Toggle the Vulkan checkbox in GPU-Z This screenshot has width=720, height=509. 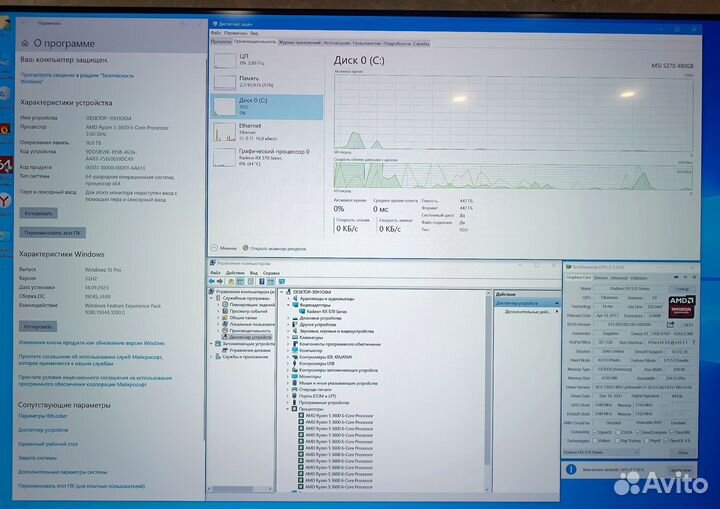tap(595, 441)
